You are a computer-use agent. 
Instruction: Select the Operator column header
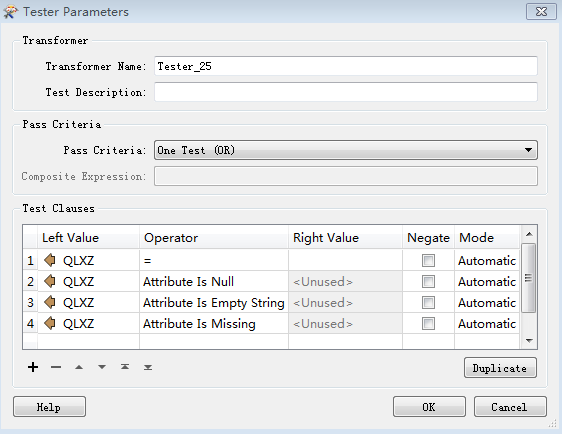(x=214, y=238)
